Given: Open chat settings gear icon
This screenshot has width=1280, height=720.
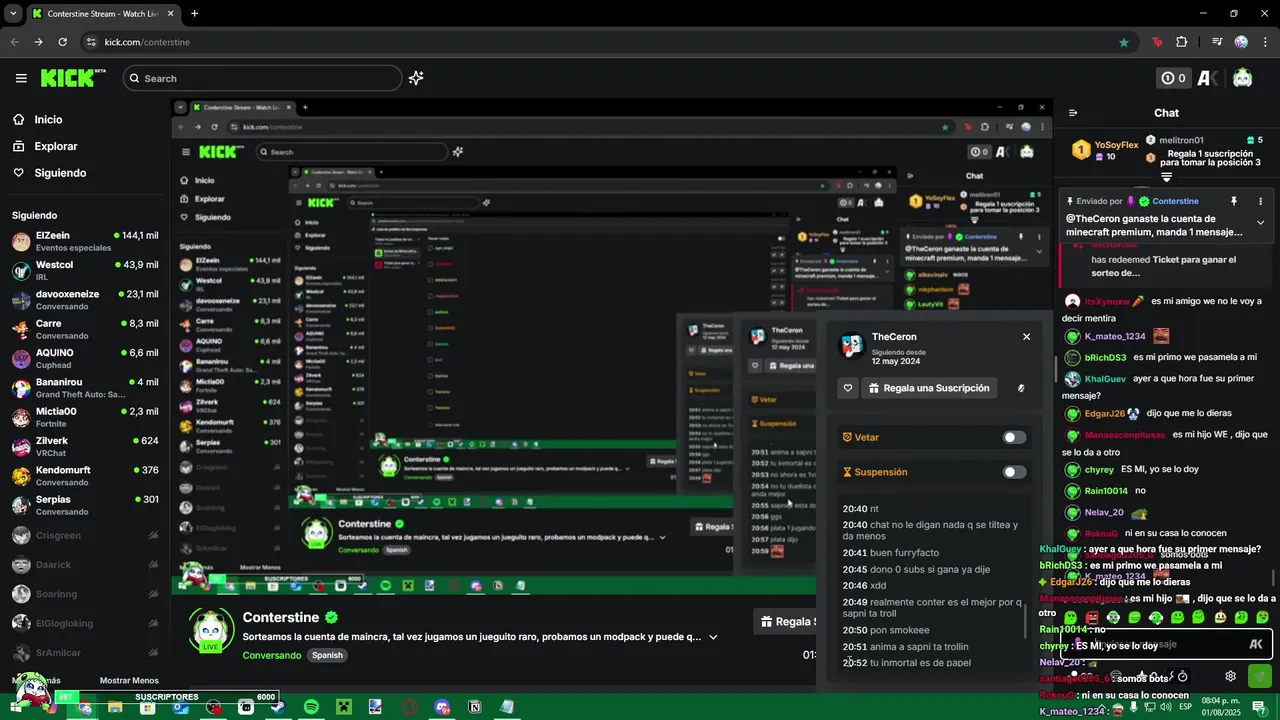Looking at the screenshot, I should click(x=1231, y=676).
